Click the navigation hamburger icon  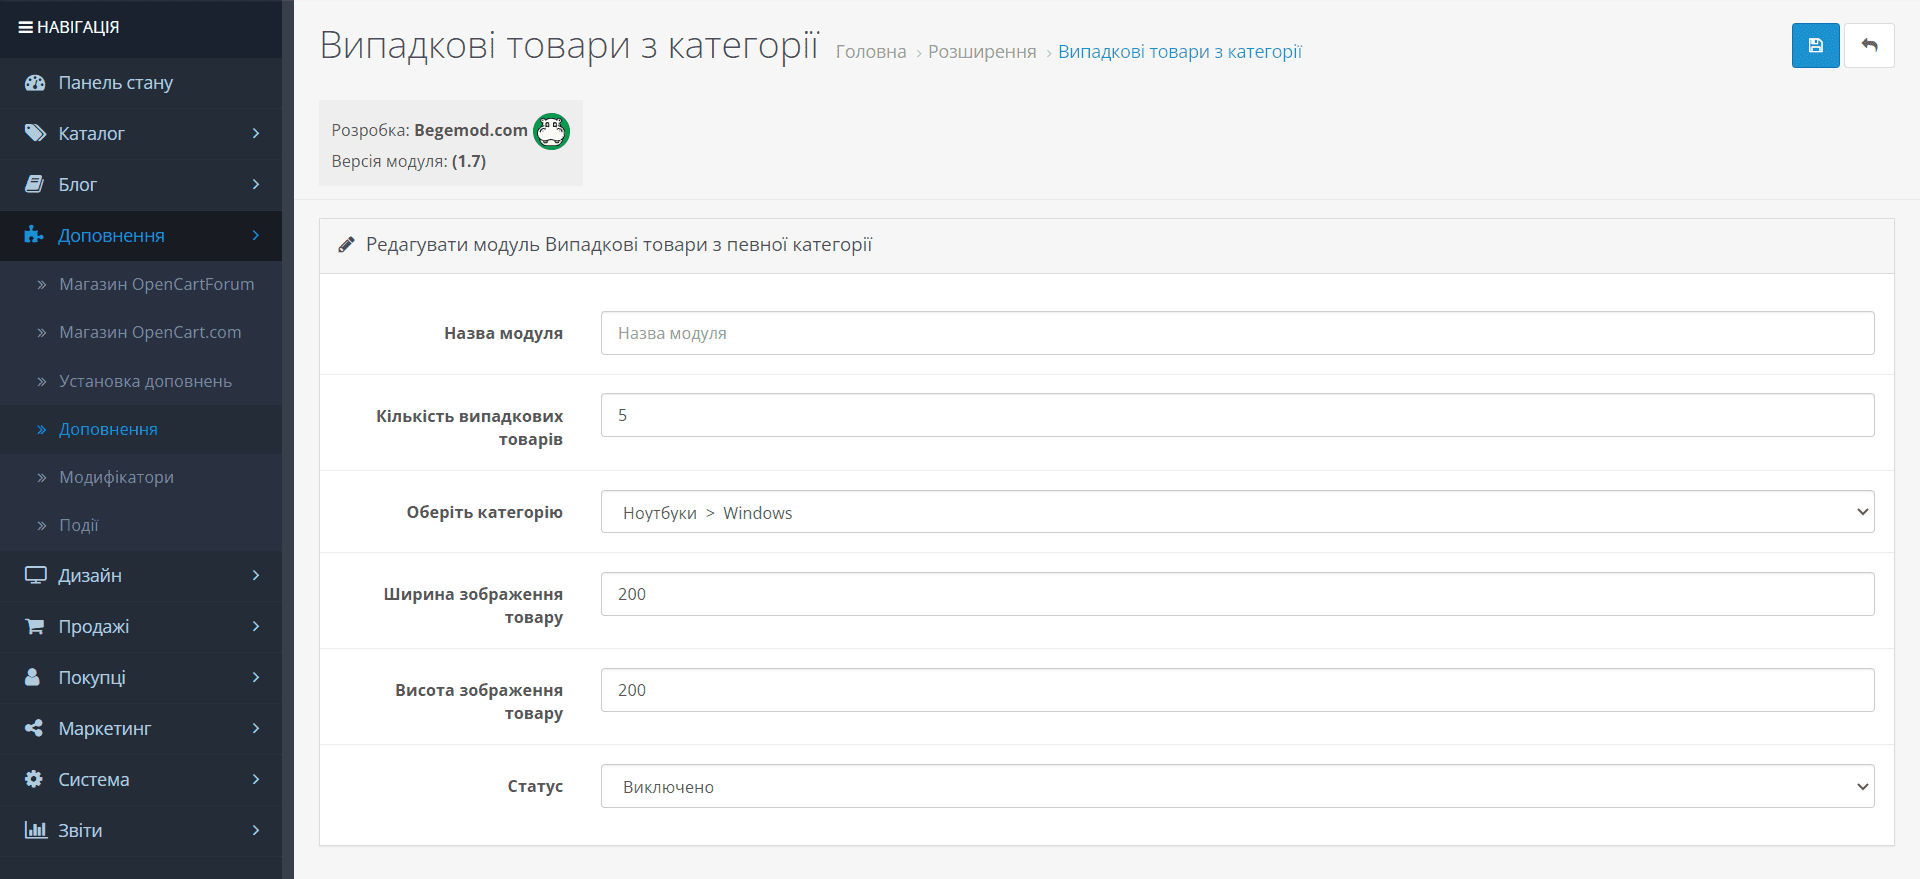[x=25, y=27]
